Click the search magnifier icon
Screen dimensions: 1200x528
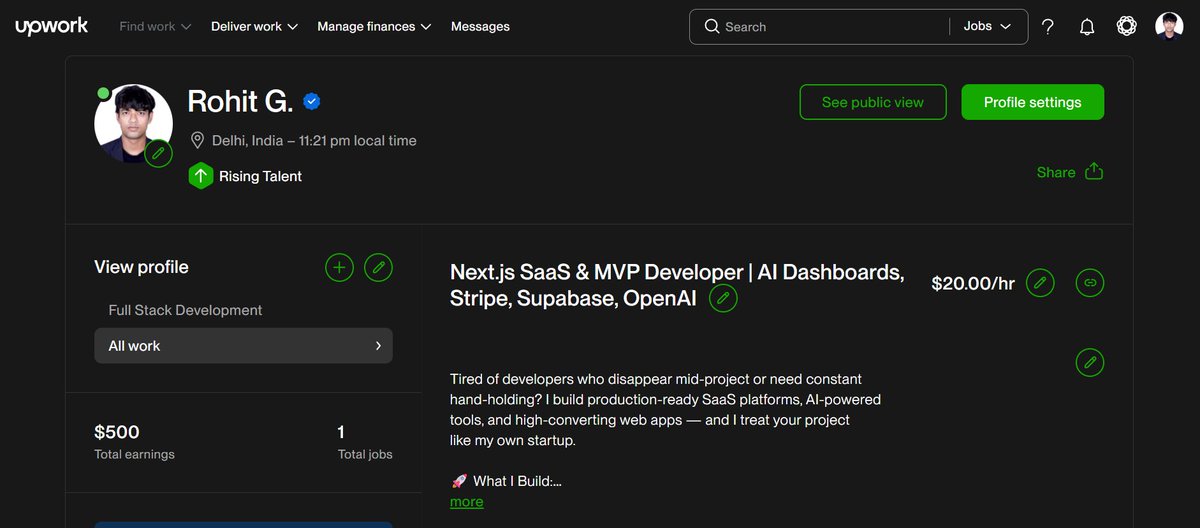click(712, 27)
